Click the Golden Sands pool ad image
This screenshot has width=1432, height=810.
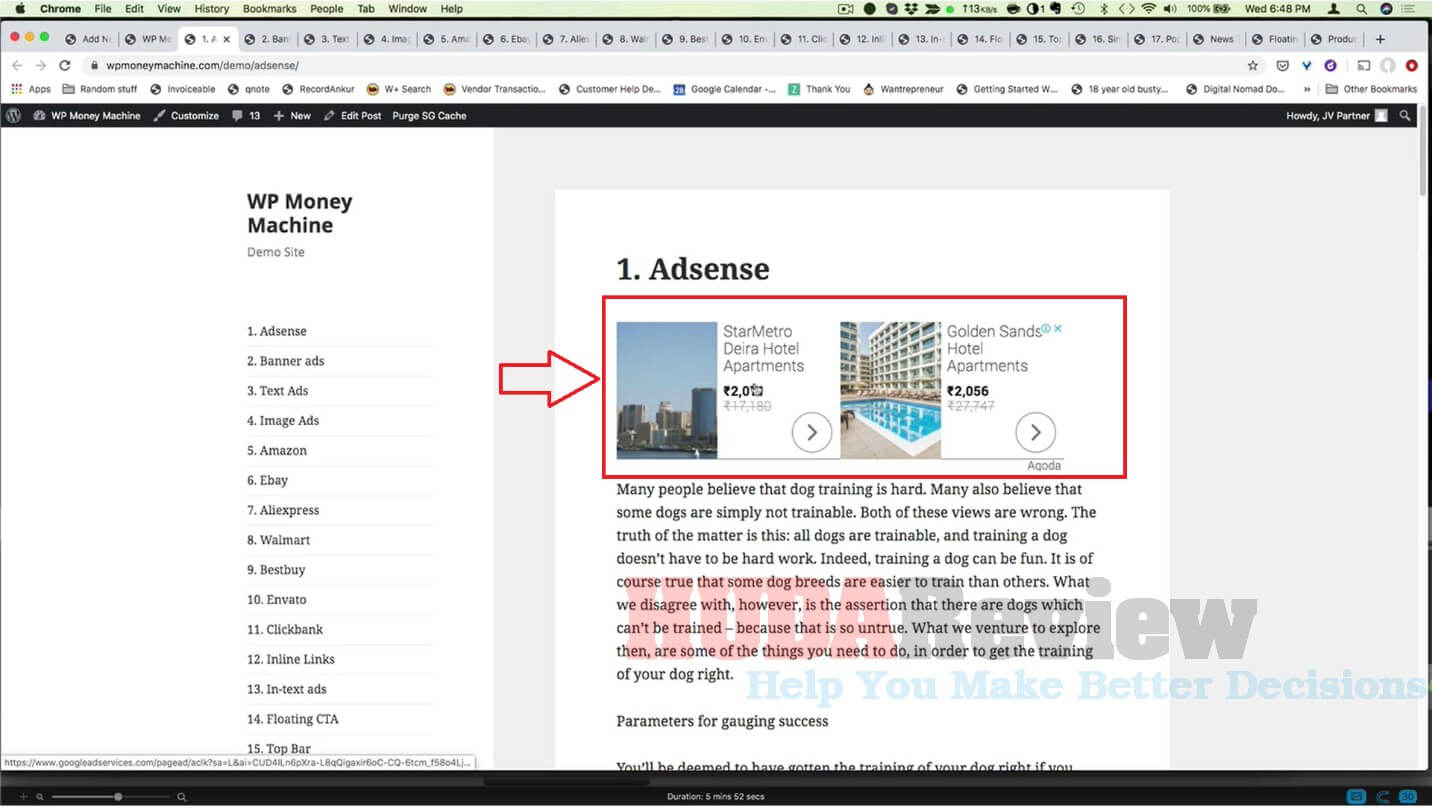pos(890,390)
